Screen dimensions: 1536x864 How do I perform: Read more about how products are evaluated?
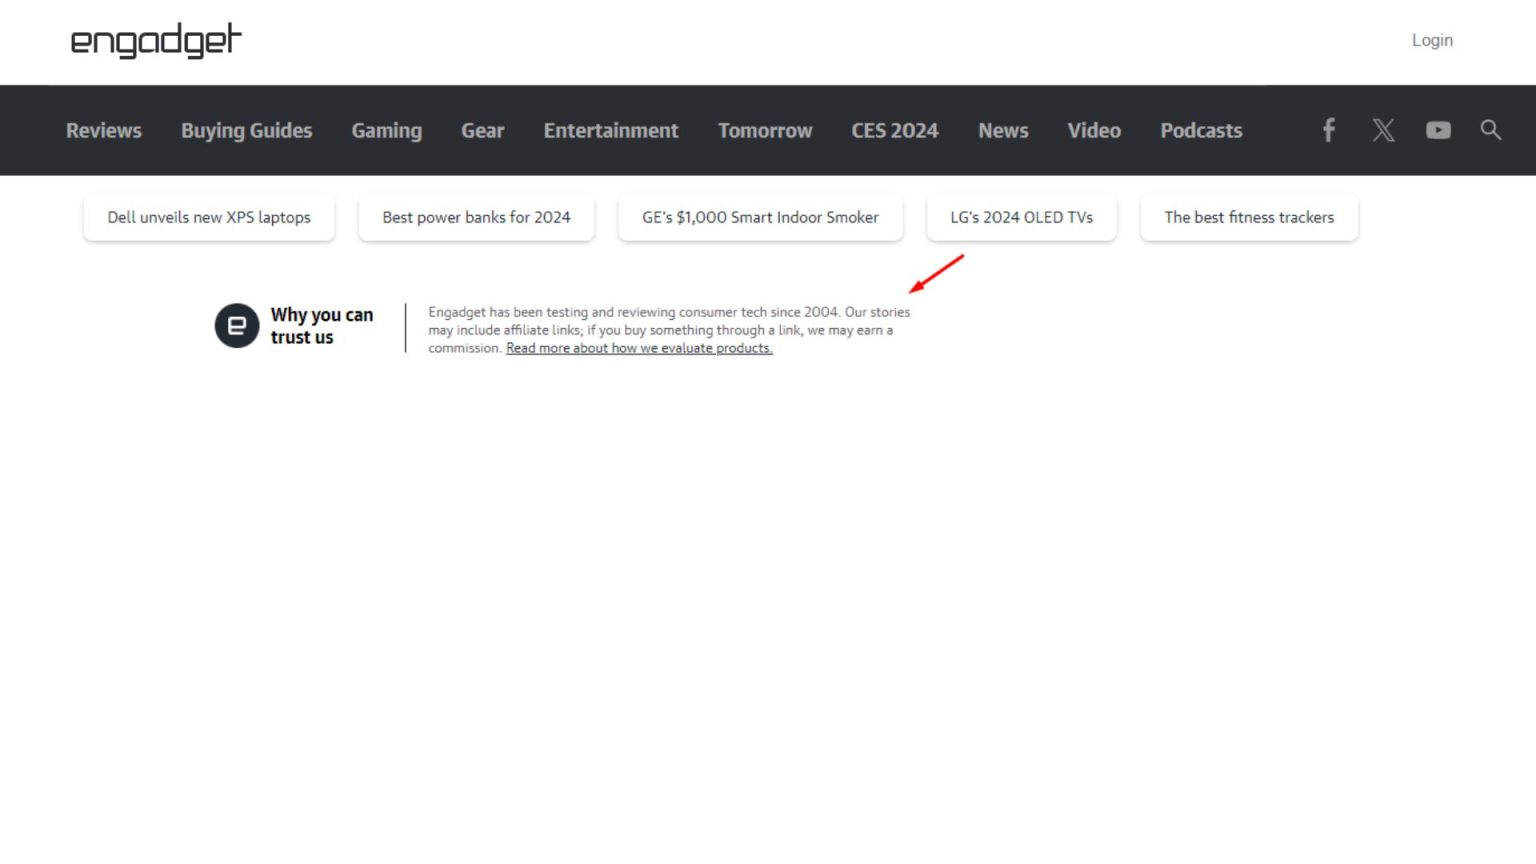[x=639, y=348]
